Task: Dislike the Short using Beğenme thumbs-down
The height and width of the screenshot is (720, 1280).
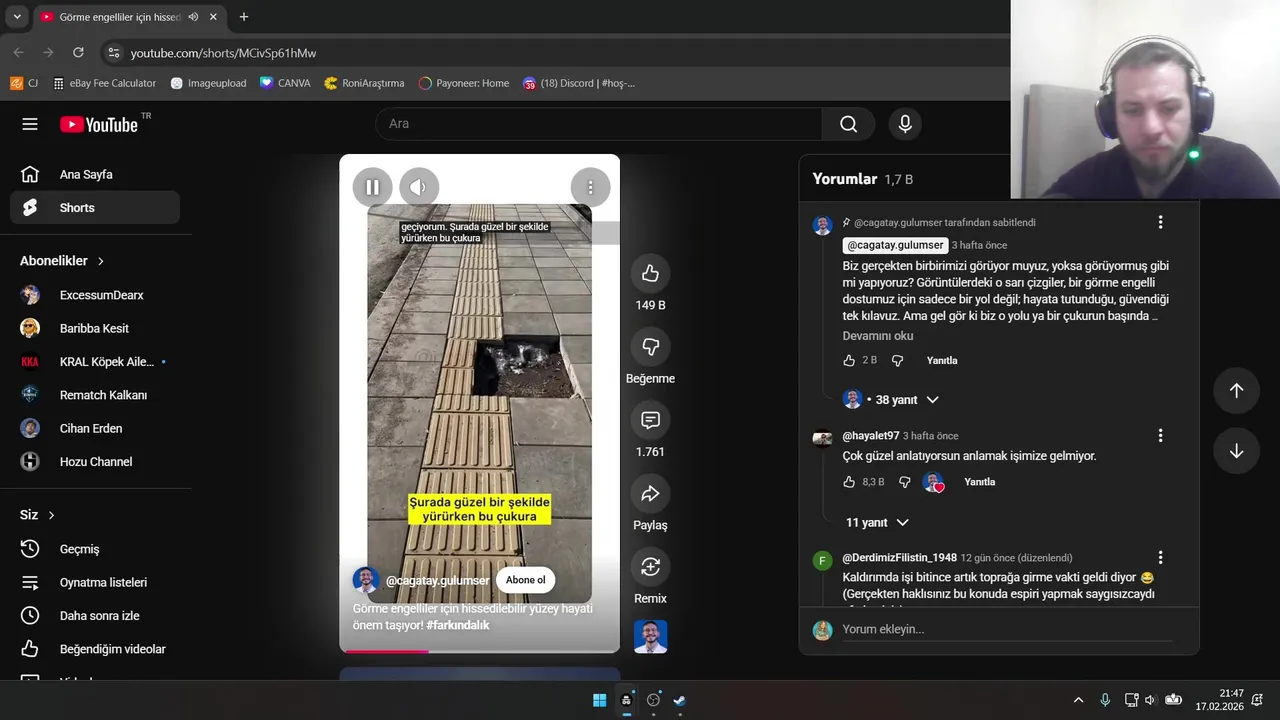Action: point(650,346)
